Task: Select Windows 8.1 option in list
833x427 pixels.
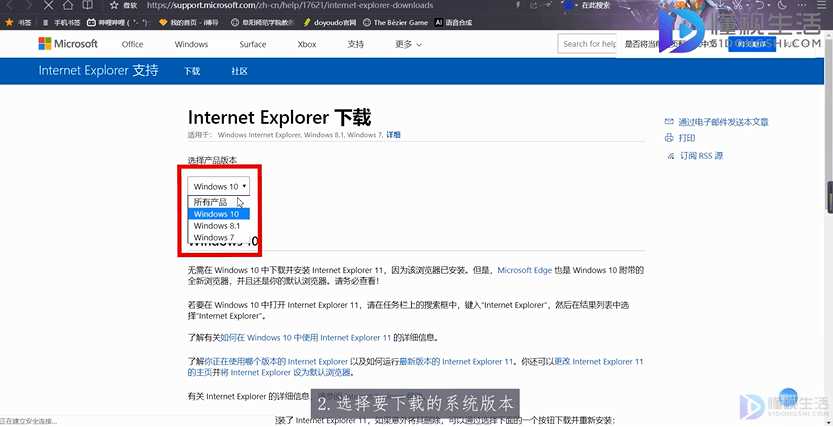Action: (x=218, y=226)
